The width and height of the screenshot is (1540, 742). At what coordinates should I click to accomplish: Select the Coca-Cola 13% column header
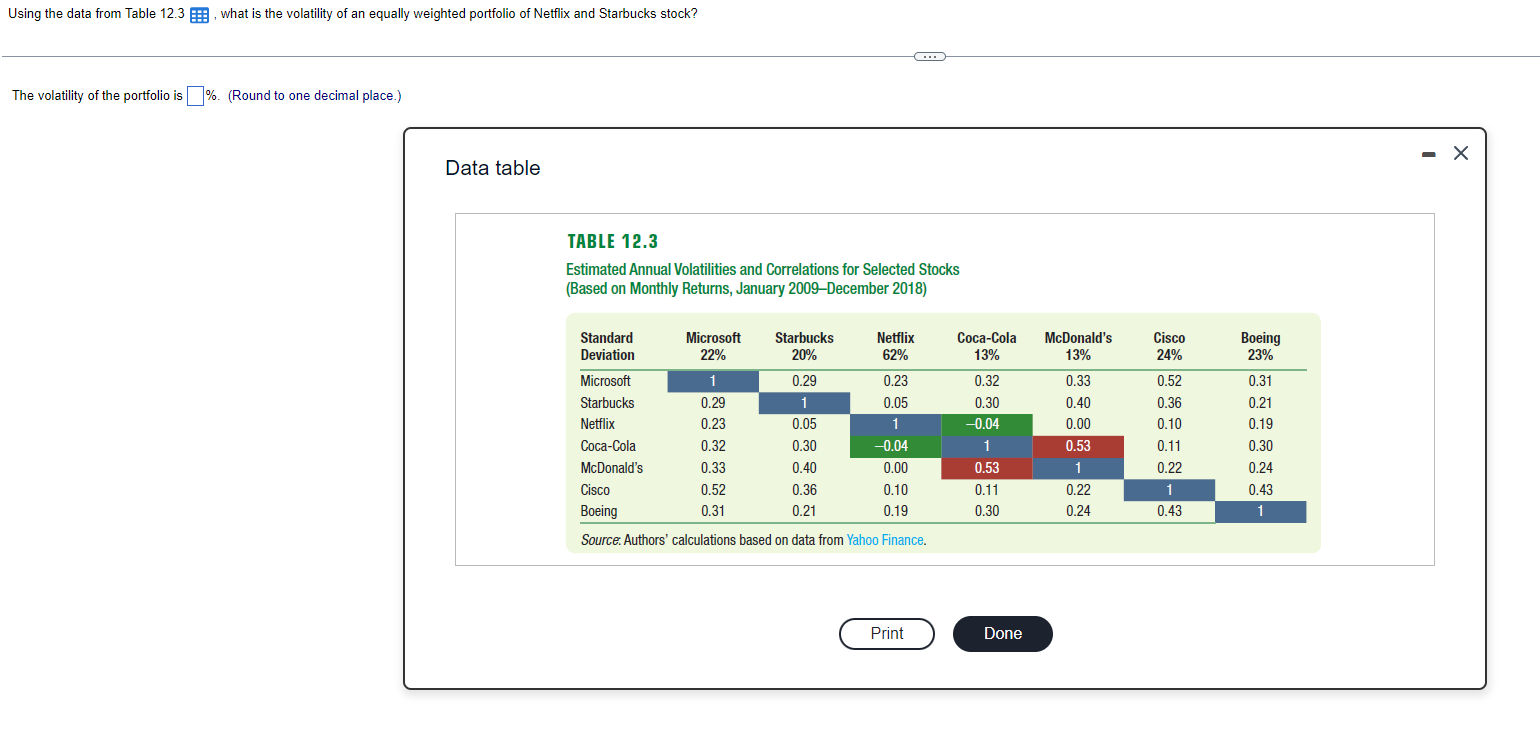pos(986,346)
